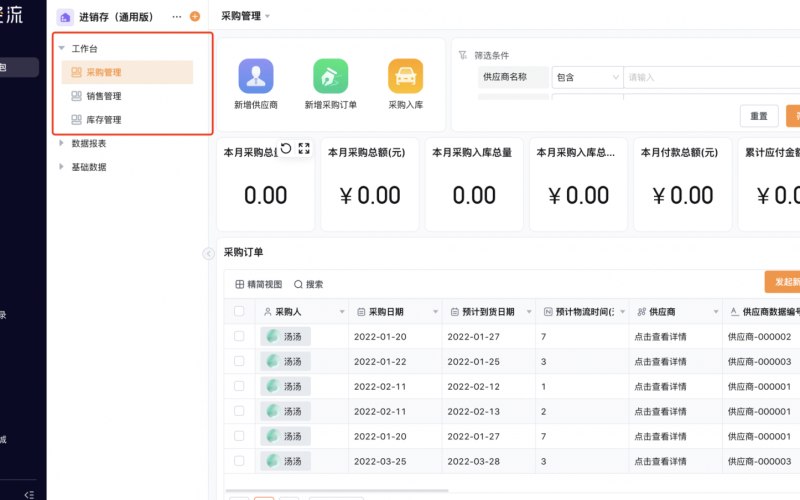Screen dimensions: 800x500
Task: Check the row with 采购日期 2022-03-25
Action: point(239,461)
